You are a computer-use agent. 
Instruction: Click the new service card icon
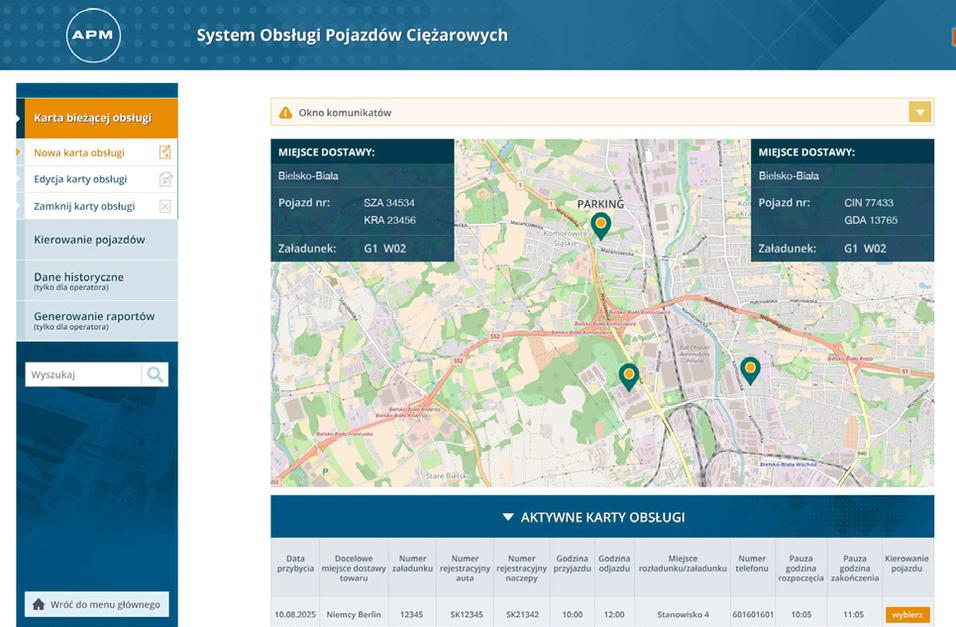[x=165, y=153]
